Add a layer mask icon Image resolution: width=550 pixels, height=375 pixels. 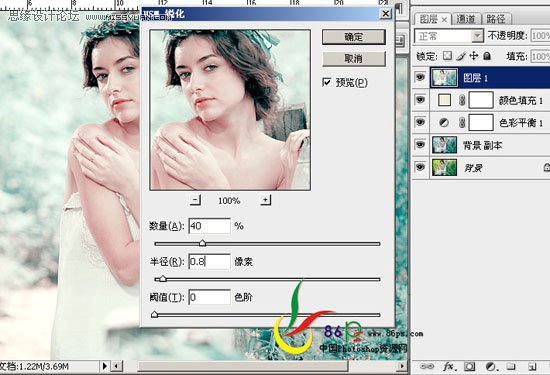(469, 367)
